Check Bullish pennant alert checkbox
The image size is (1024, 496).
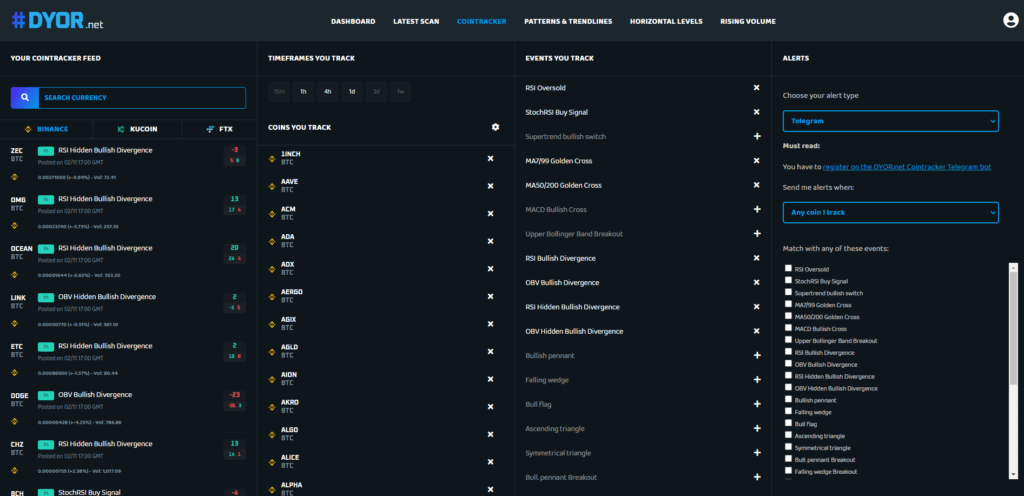[x=788, y=399]
